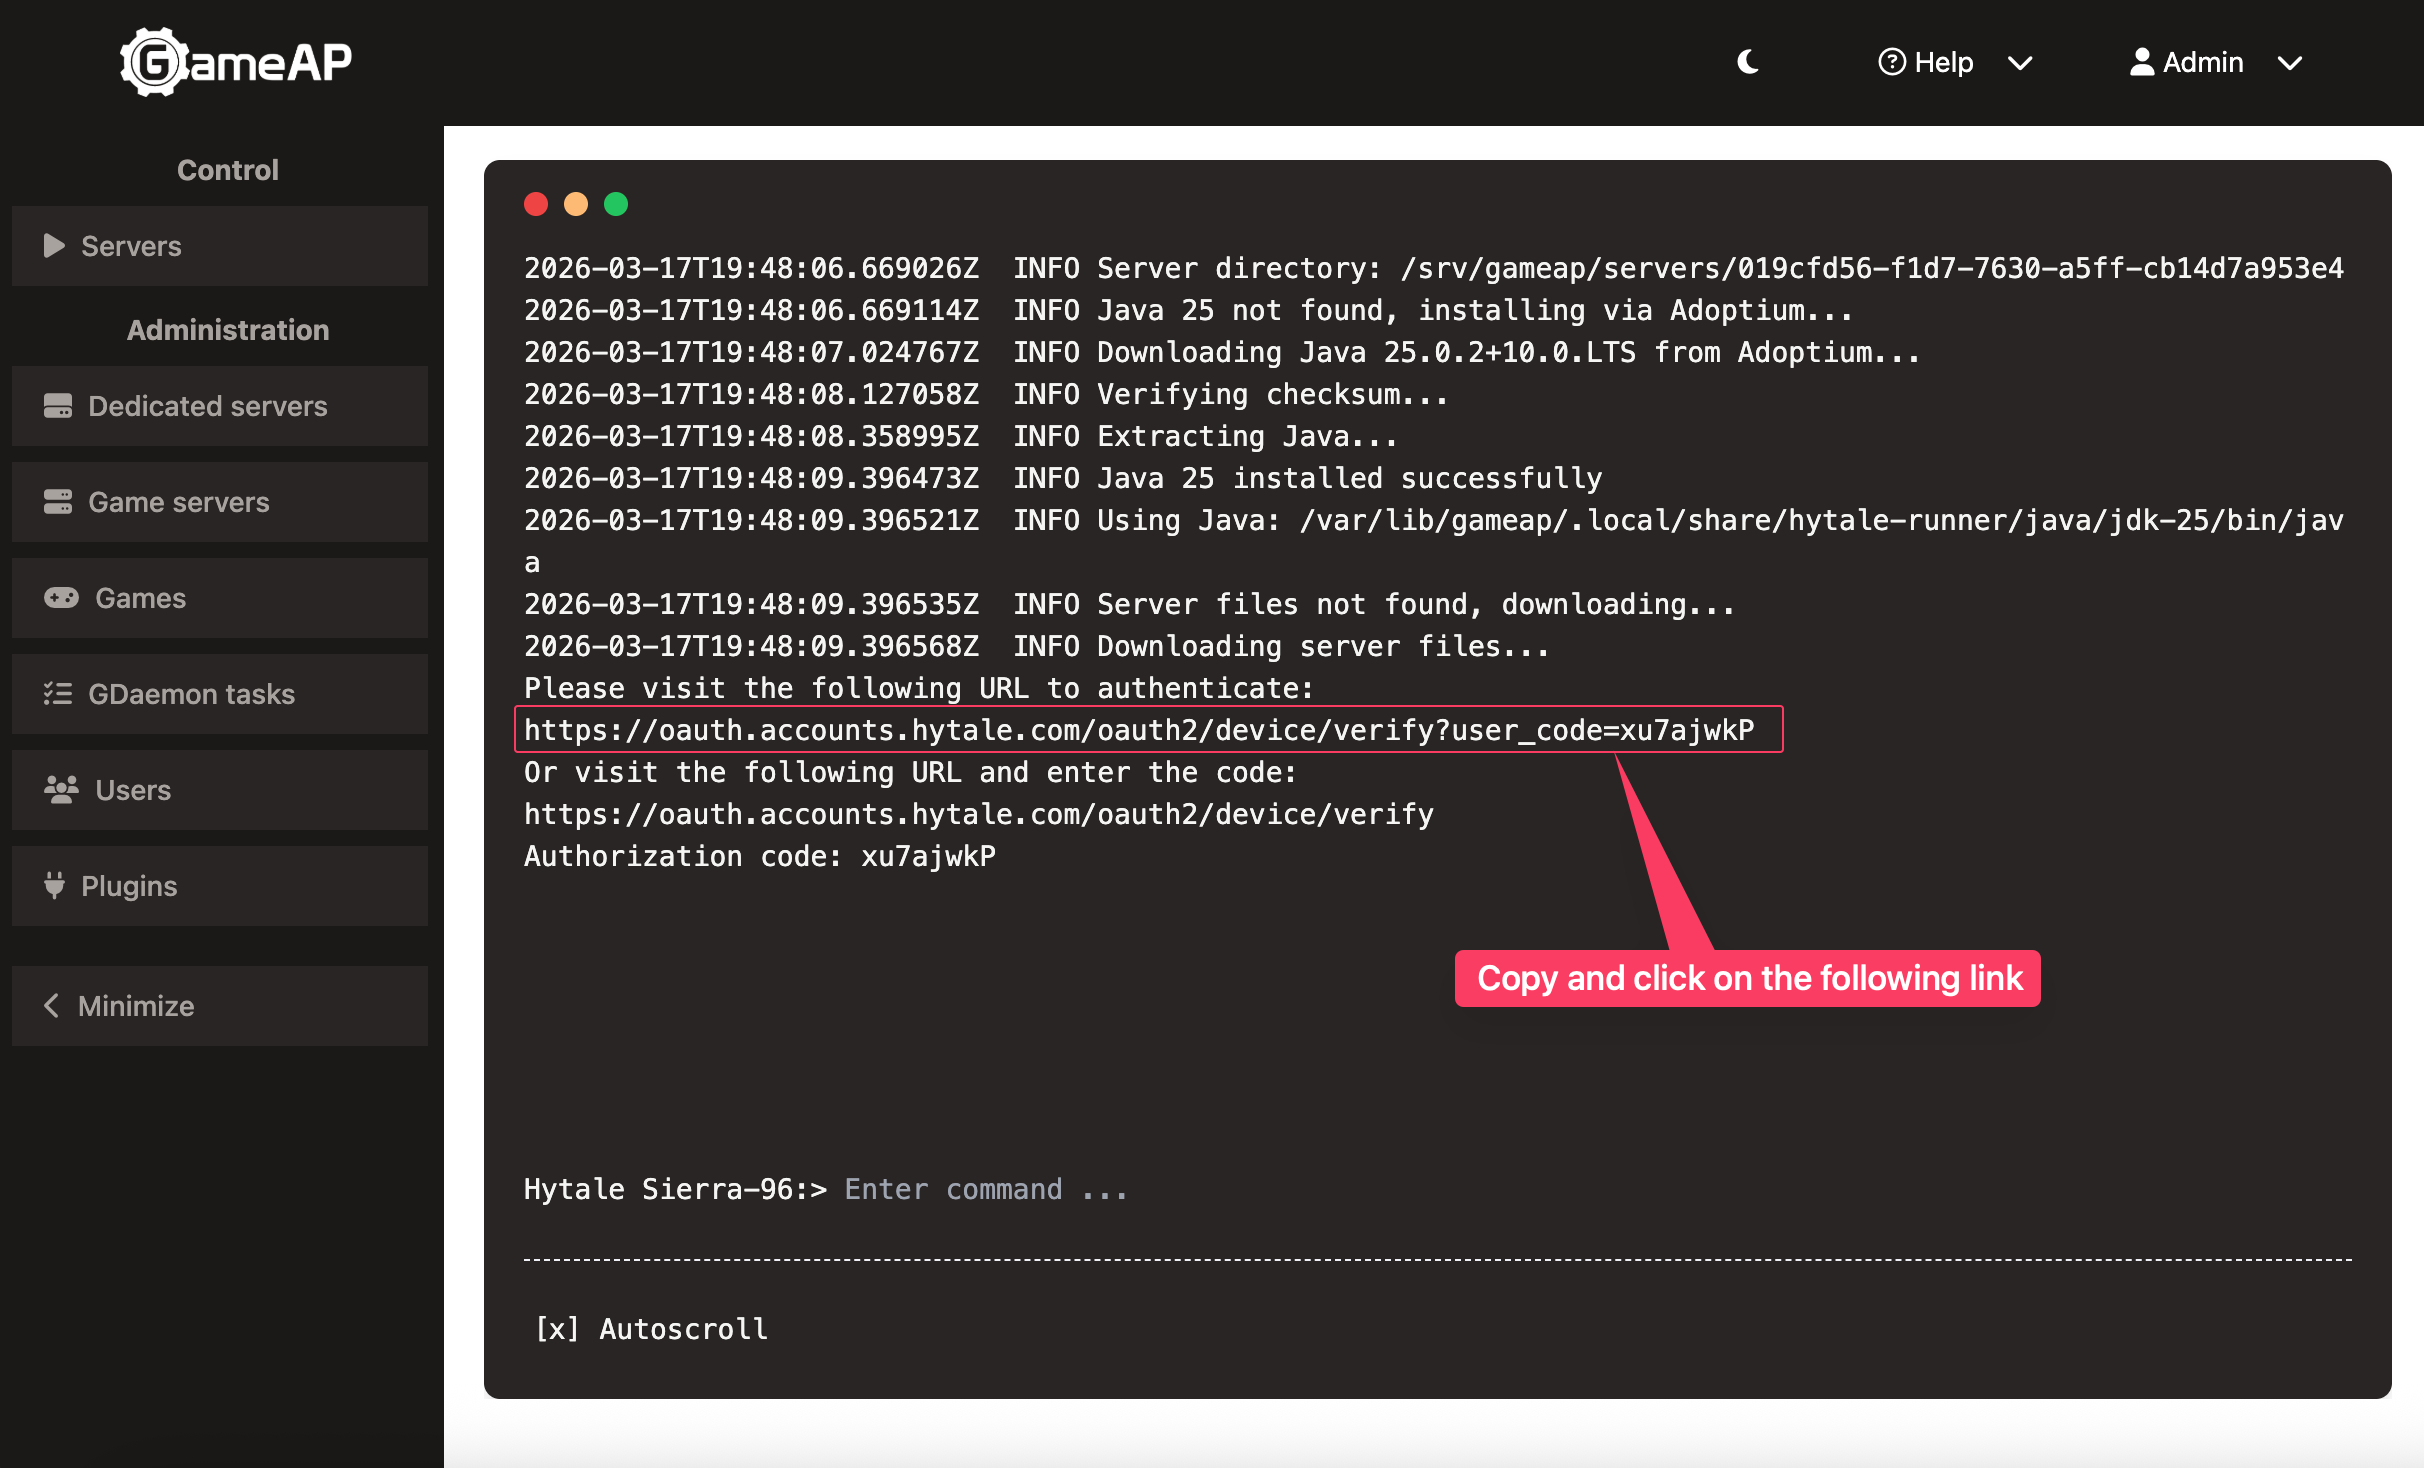Open GDaemon tasks list icon

coord(58,694)
